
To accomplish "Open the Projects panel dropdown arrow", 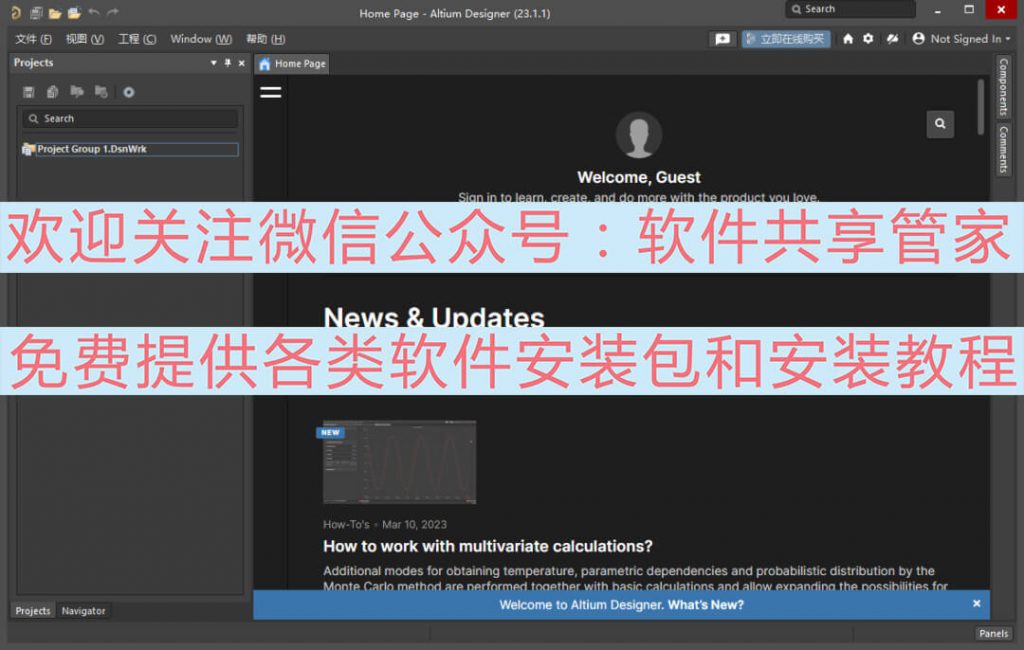I will (x=214, y=63).
